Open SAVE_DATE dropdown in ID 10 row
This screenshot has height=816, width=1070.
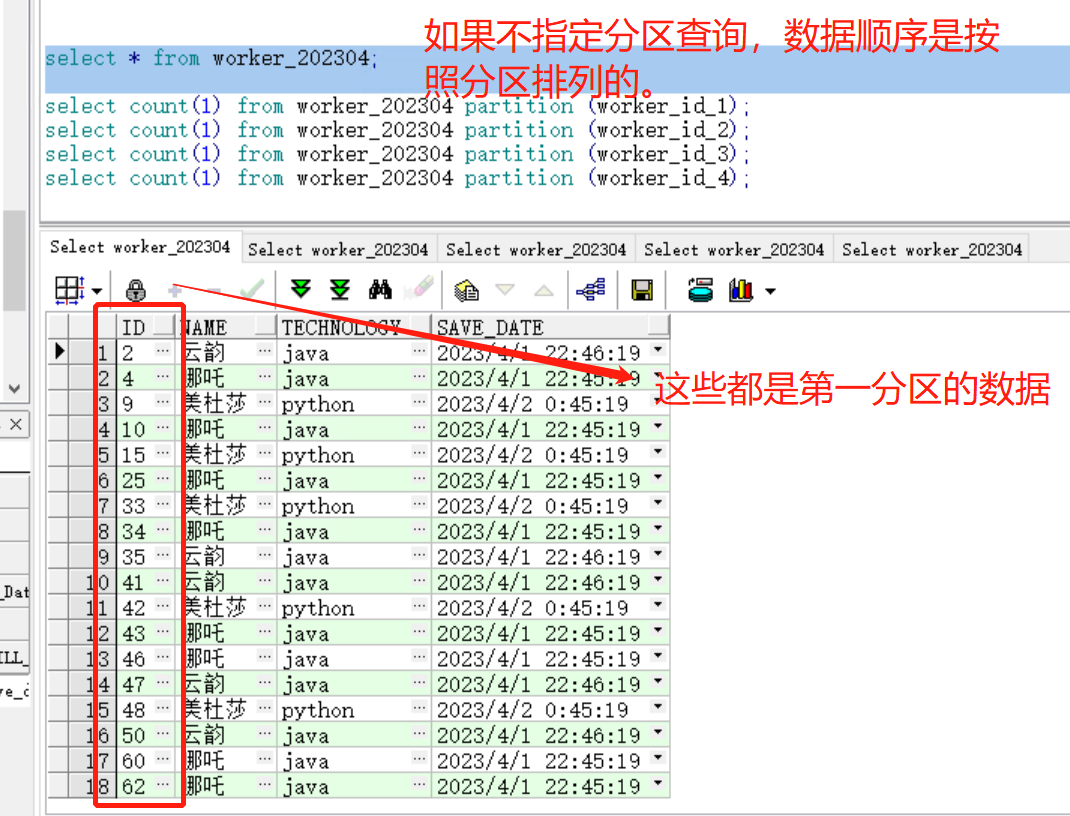point(658,426)
